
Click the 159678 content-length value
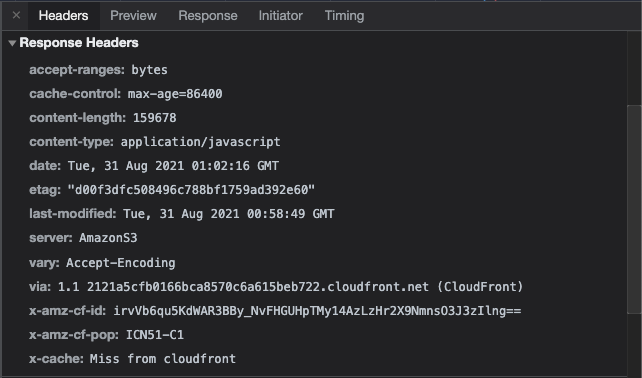pyautogui.click(x=155, y=118)
